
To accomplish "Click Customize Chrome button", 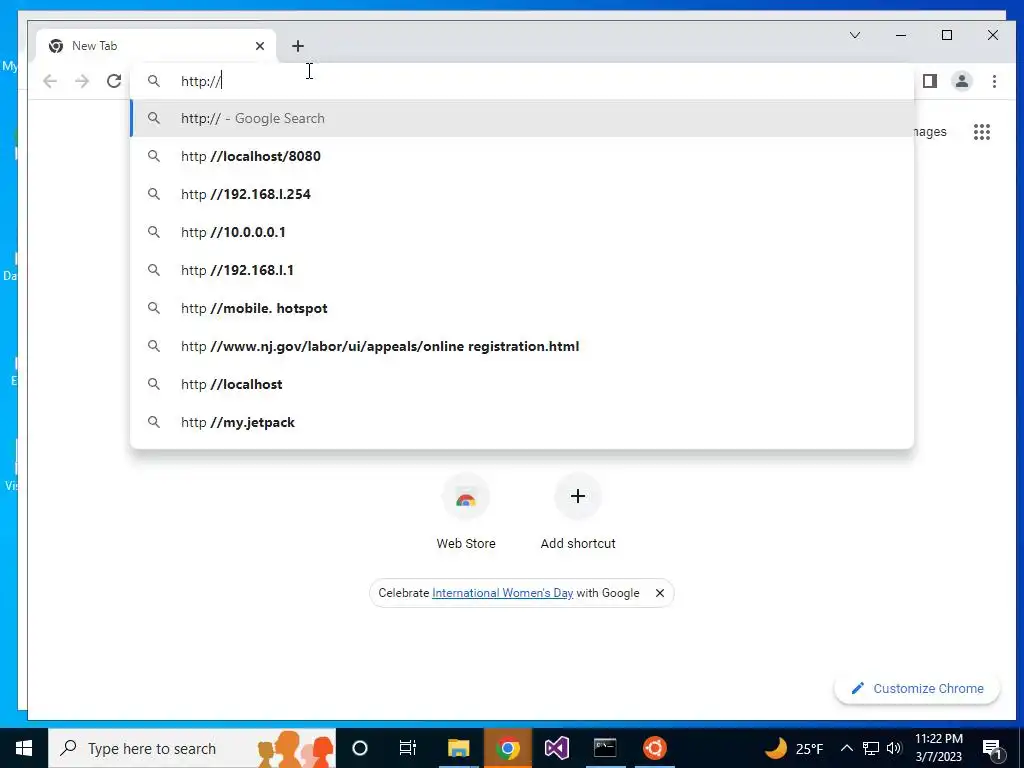I will point(917,688).
